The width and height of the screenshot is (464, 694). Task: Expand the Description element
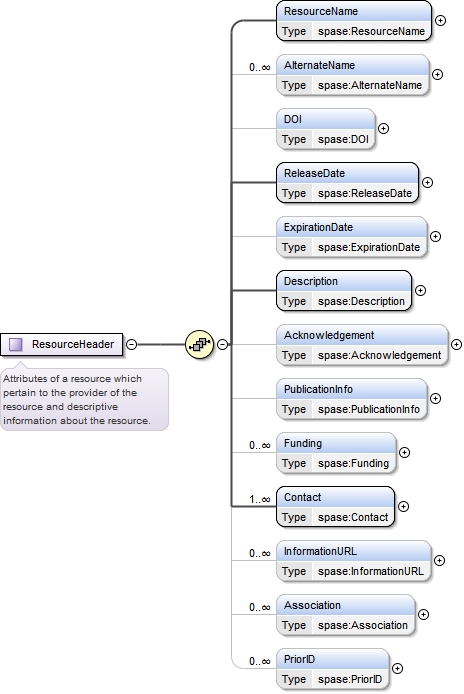(421, 290)
